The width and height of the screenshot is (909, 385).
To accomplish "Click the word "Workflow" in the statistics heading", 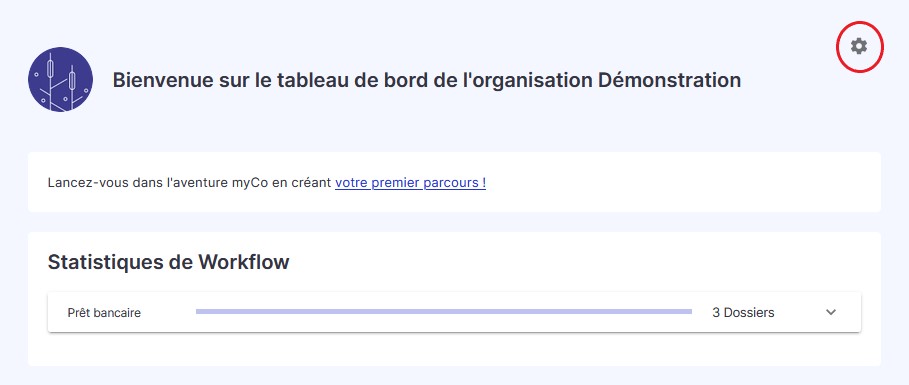I will click(x=243, y=262).
